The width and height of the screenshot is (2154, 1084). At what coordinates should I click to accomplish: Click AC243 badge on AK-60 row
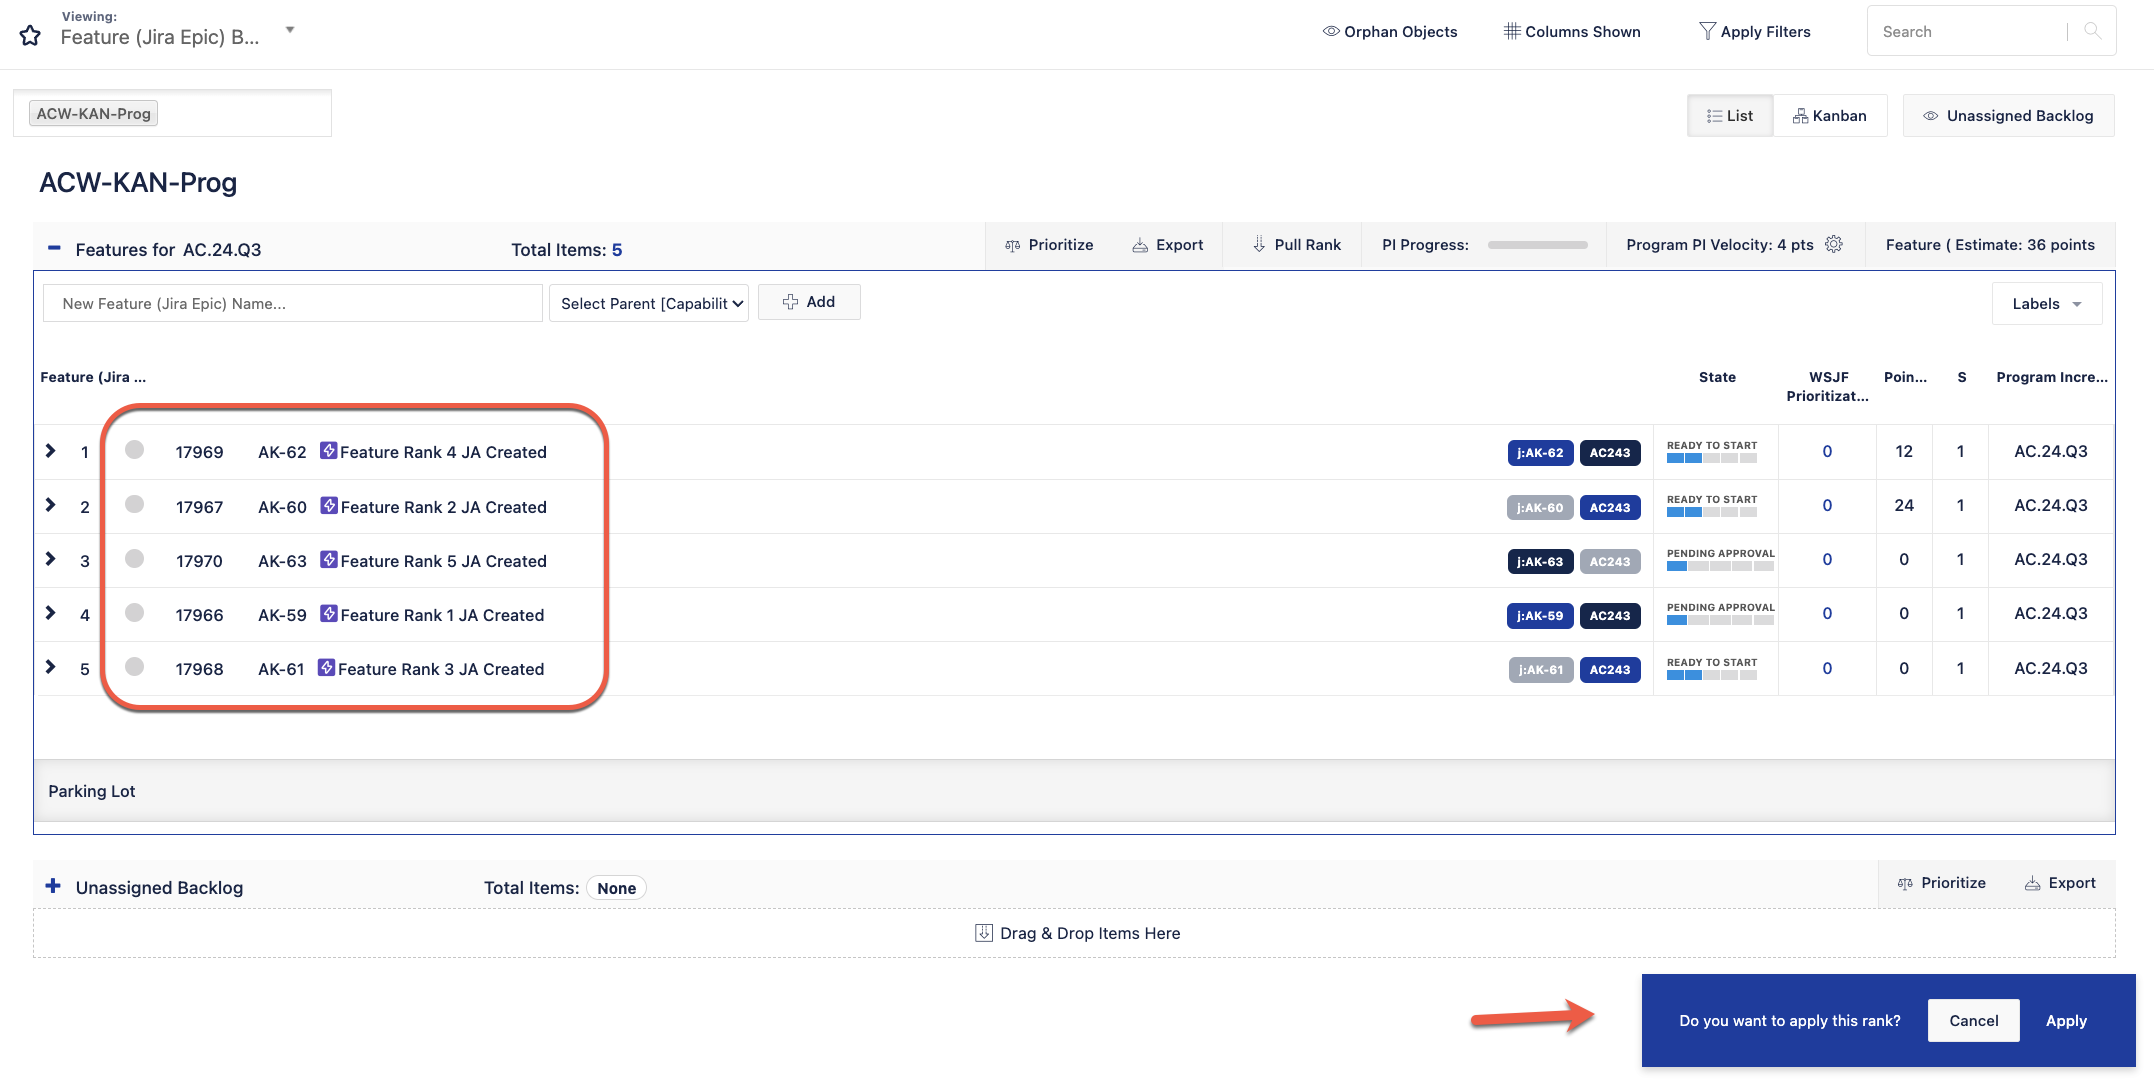coord(1609,507)
